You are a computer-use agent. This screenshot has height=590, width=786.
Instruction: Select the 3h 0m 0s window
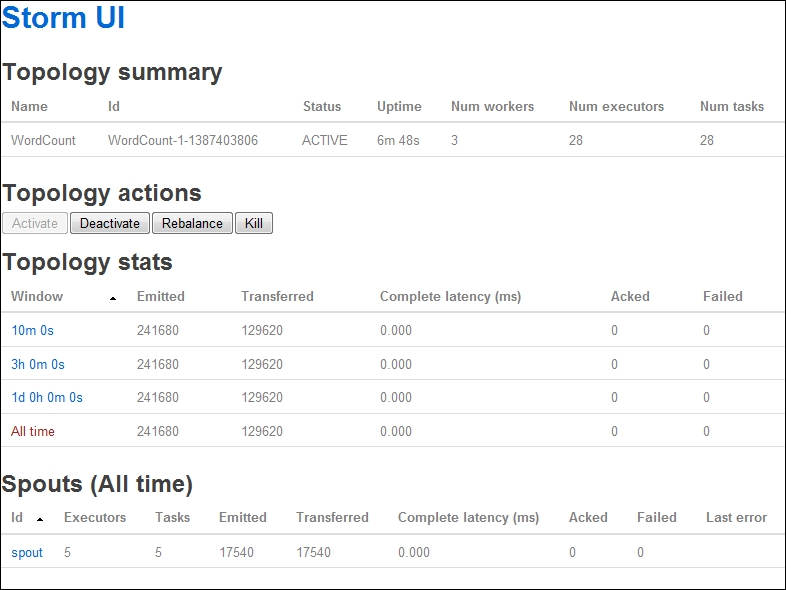pyautogui.click(x=38, y=364)
